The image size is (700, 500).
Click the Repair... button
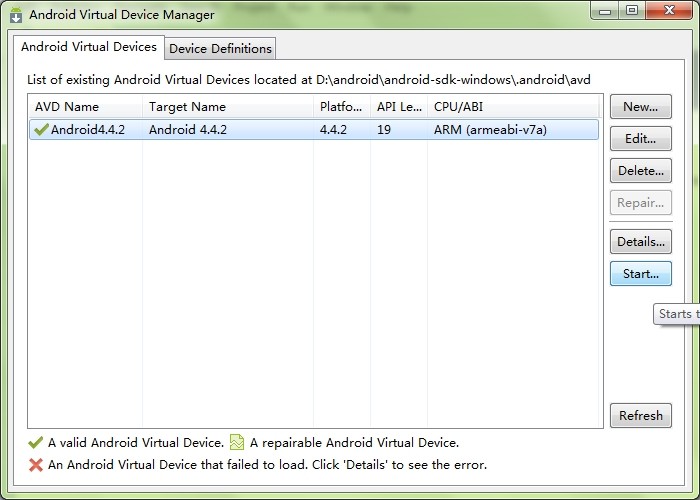pos(641,203)
